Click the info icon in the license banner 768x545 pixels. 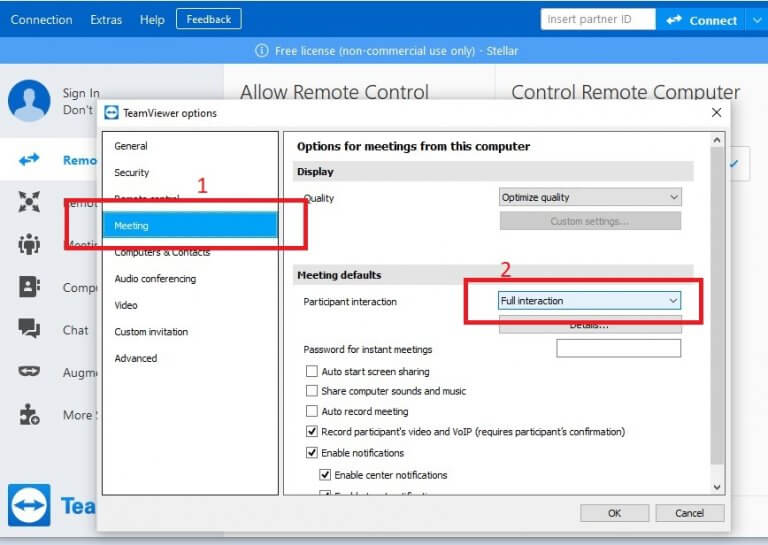coord(262,50)
